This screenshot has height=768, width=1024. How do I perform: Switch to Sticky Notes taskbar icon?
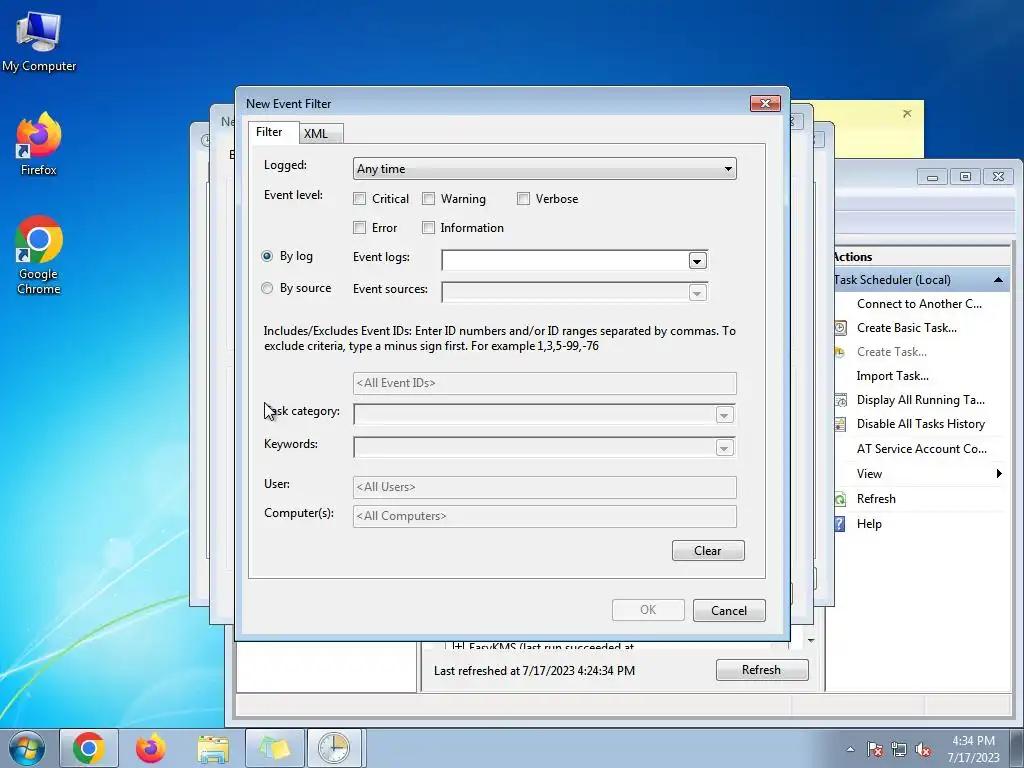274,748
